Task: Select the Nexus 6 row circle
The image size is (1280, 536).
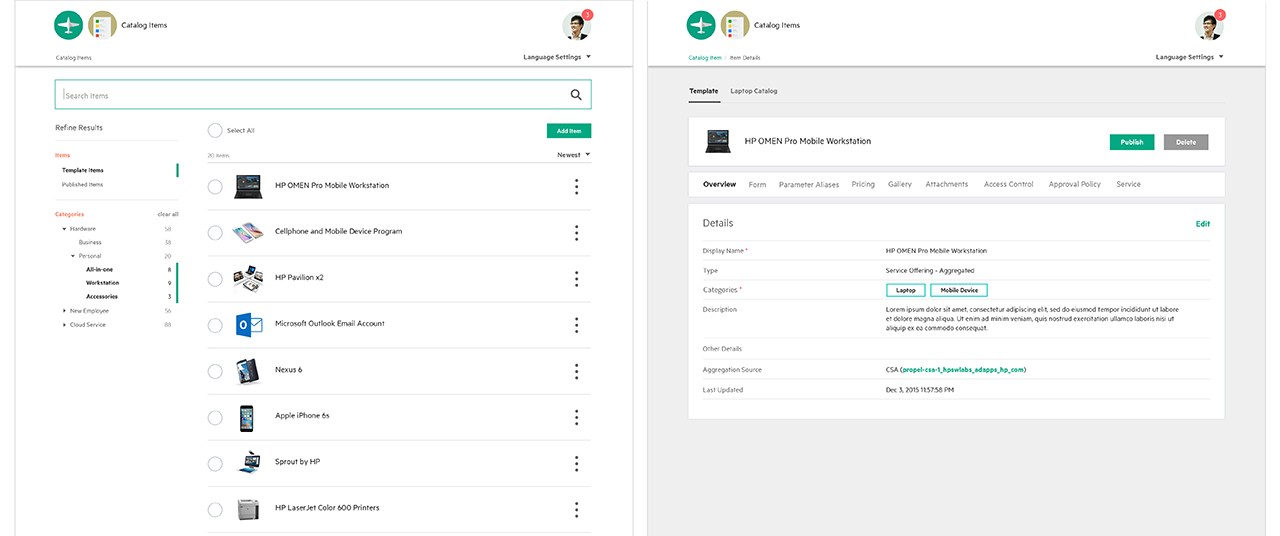Action: pos(215,371)
